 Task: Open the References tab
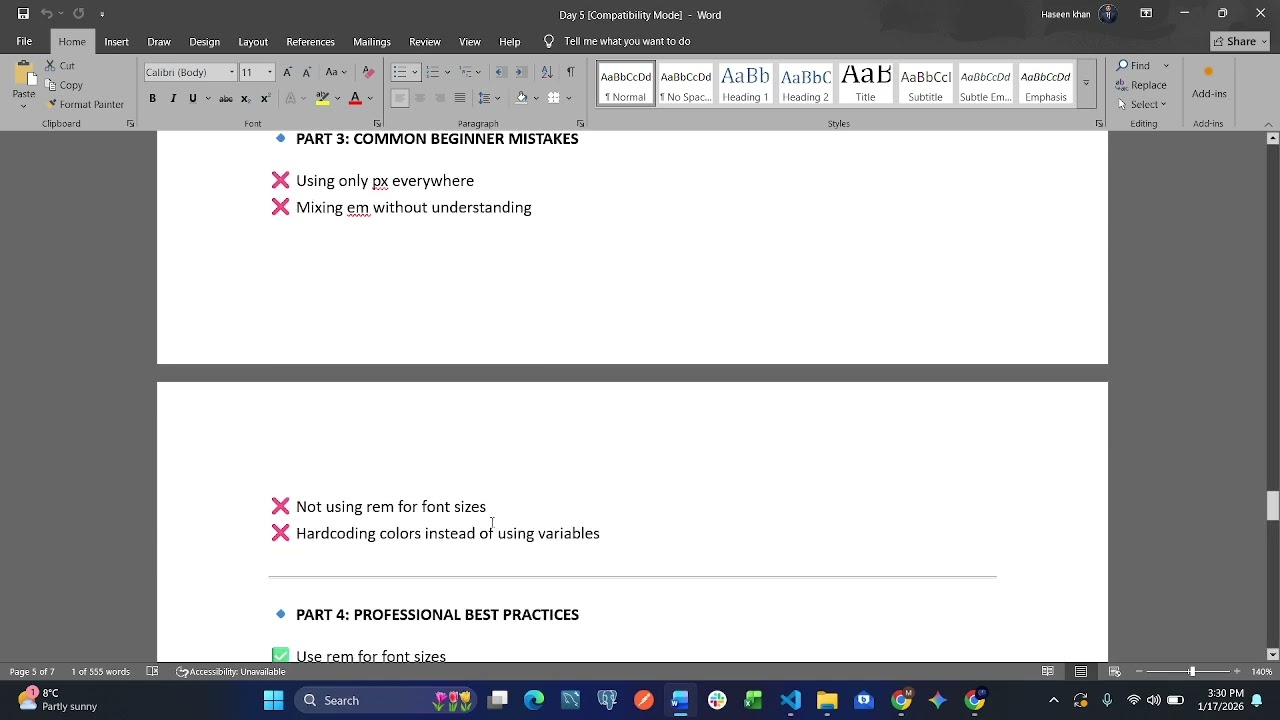pyautogui.click(x=310, y=41)
